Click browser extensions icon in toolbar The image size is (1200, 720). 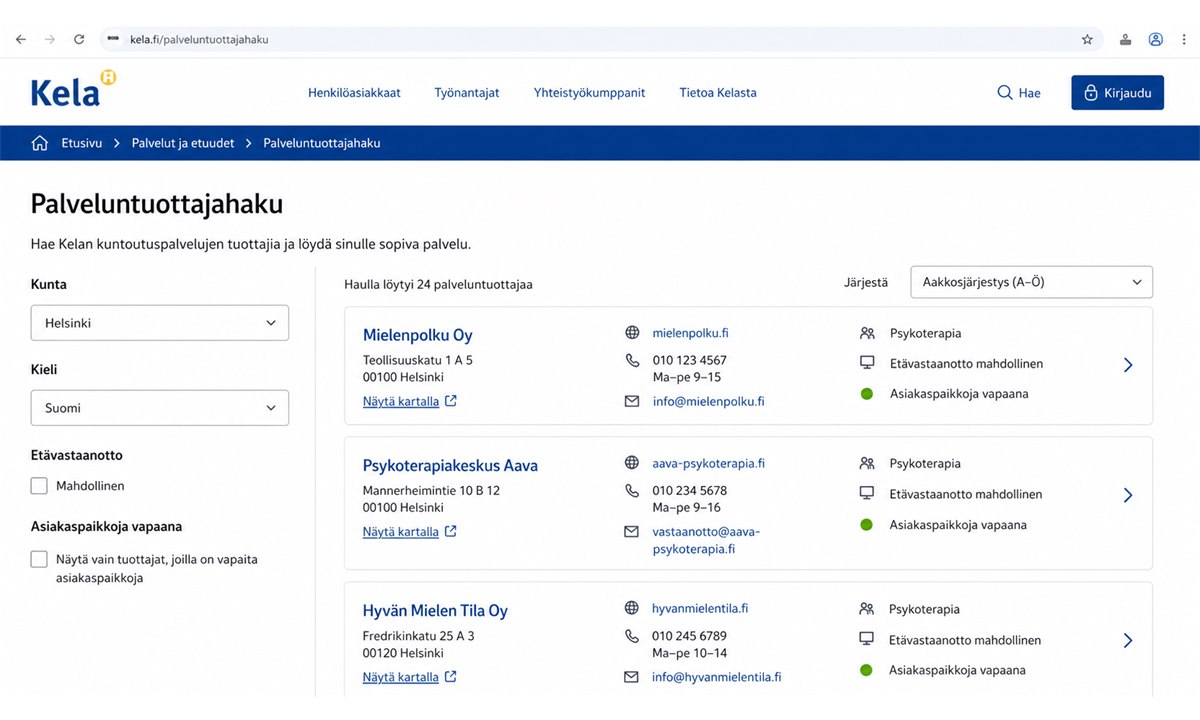click(x=1126, y=40)
